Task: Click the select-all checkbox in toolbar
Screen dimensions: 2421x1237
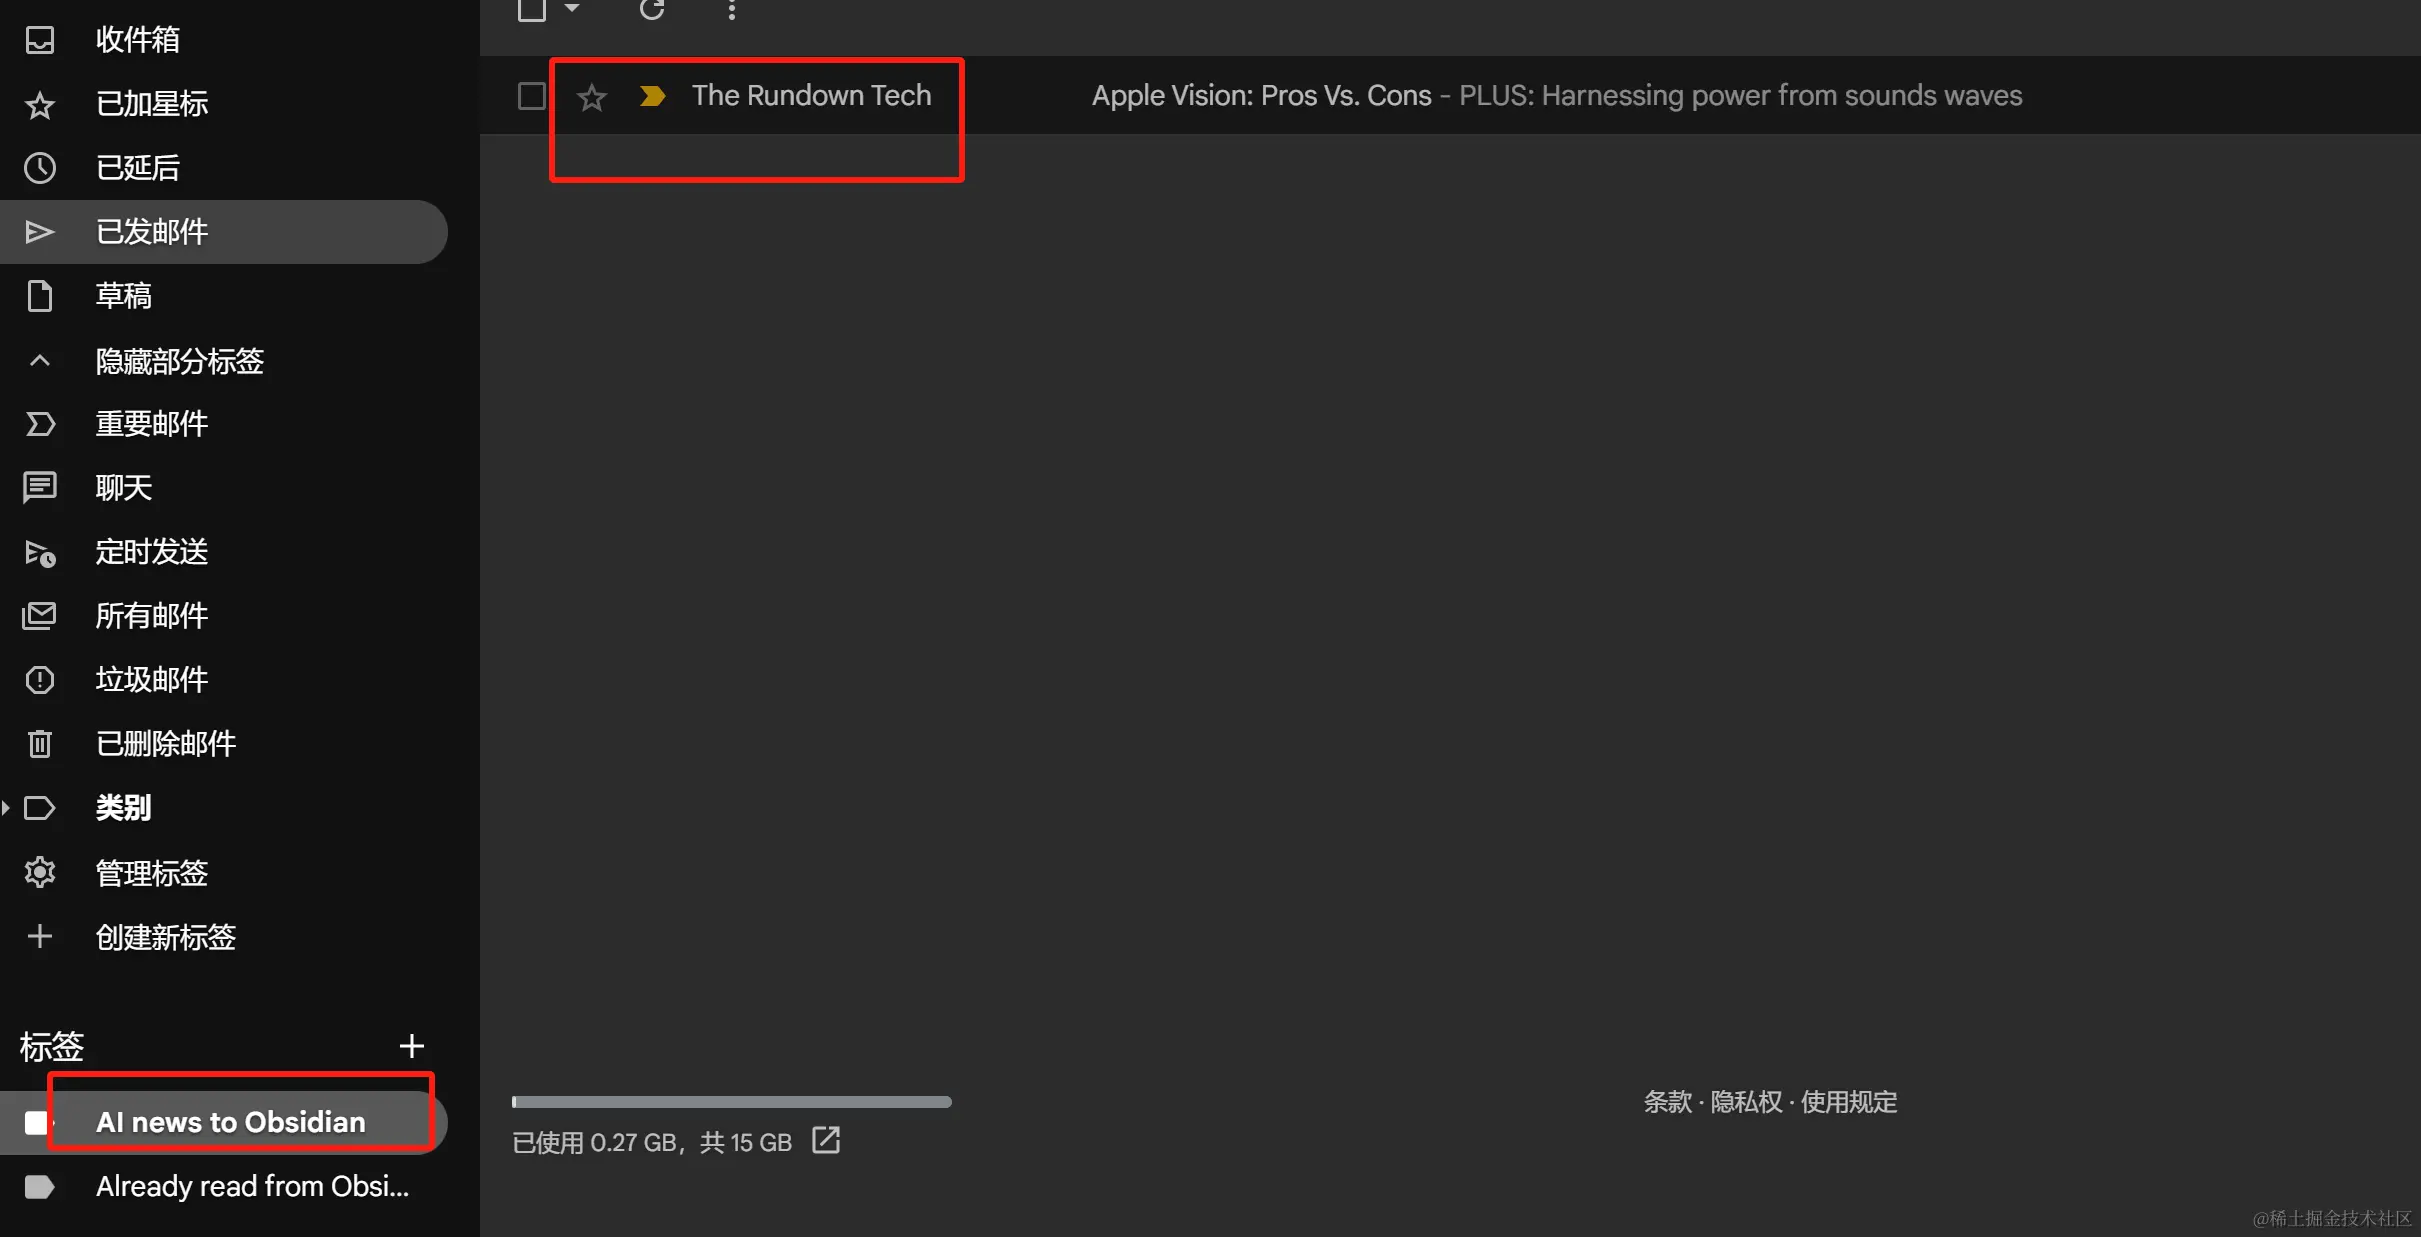Action: (532, 9)
